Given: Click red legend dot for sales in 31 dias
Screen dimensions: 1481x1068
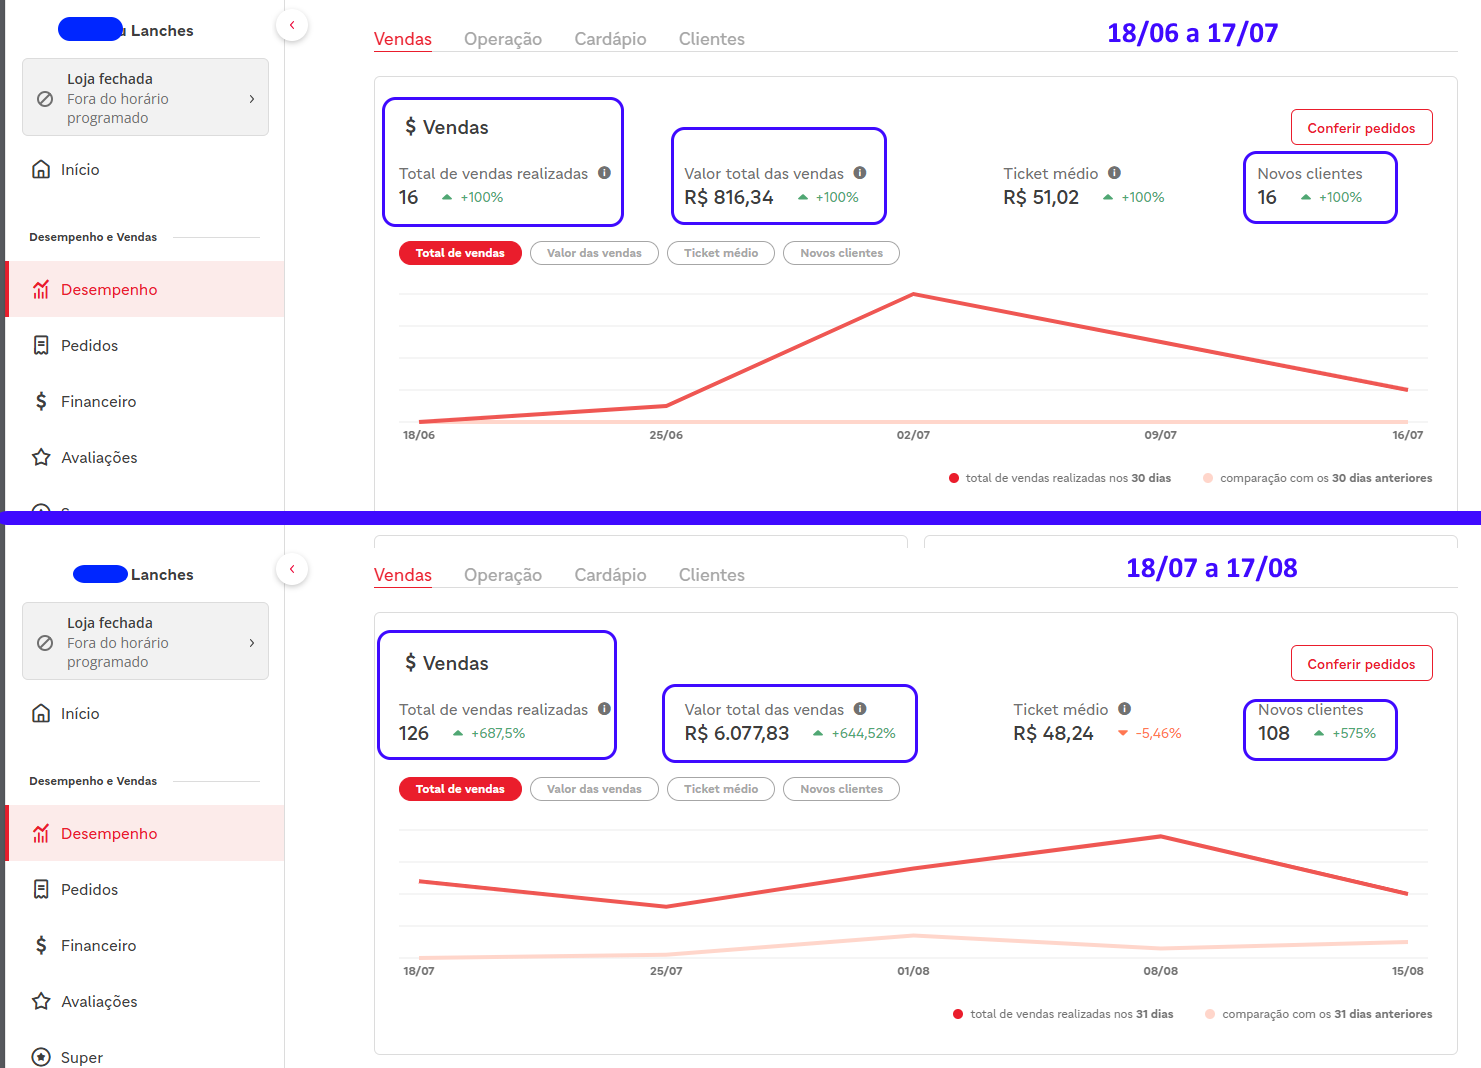Looking at the screenshot, I should [958, 1014].
